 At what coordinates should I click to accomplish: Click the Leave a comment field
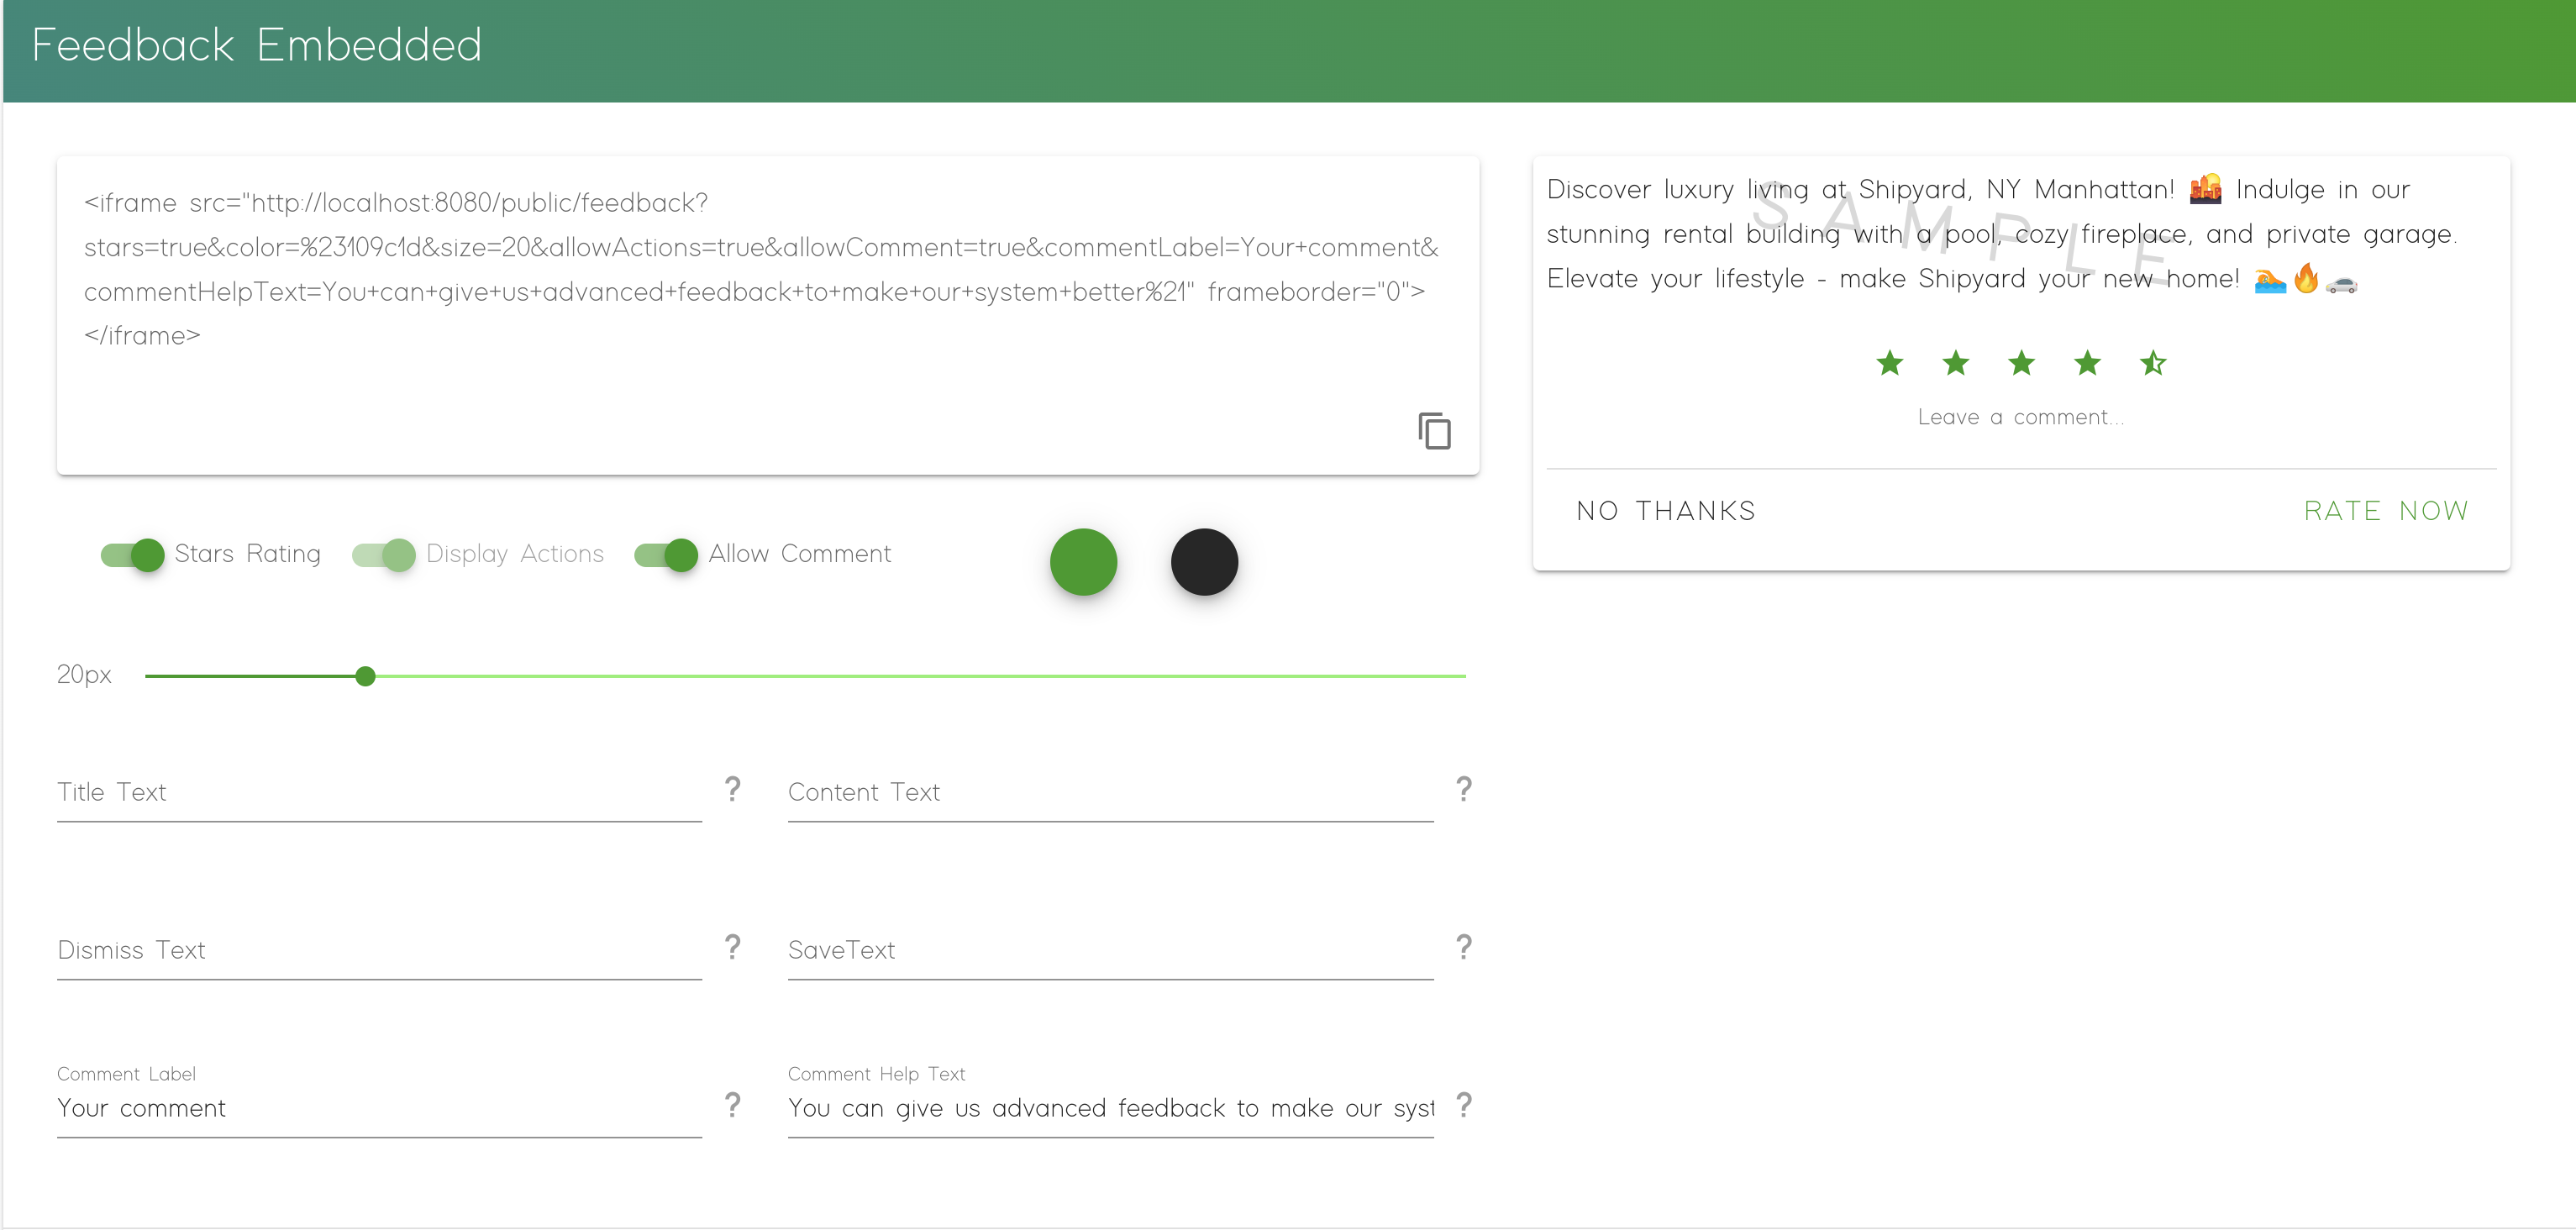[x=2020, y=417]
